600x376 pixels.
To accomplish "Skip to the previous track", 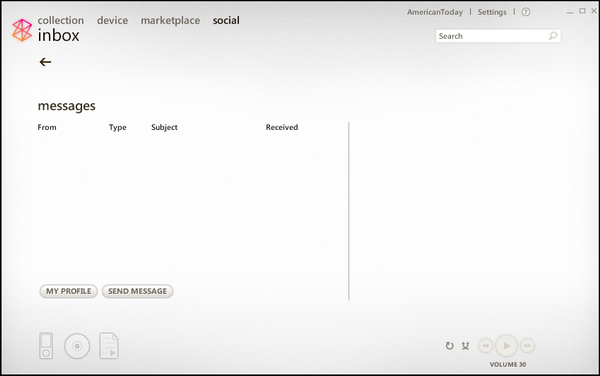I will click(x=486, y=346).
